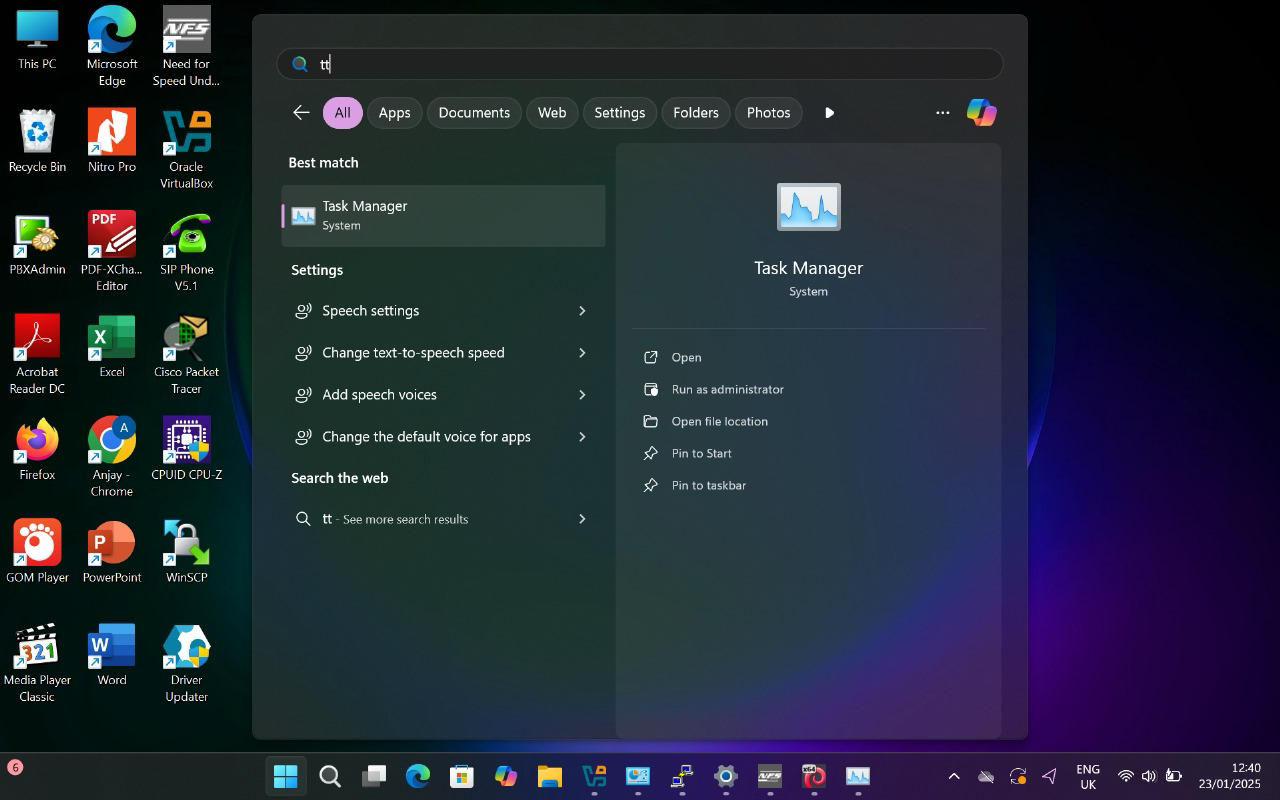Open the three-dots options menu

942,112
